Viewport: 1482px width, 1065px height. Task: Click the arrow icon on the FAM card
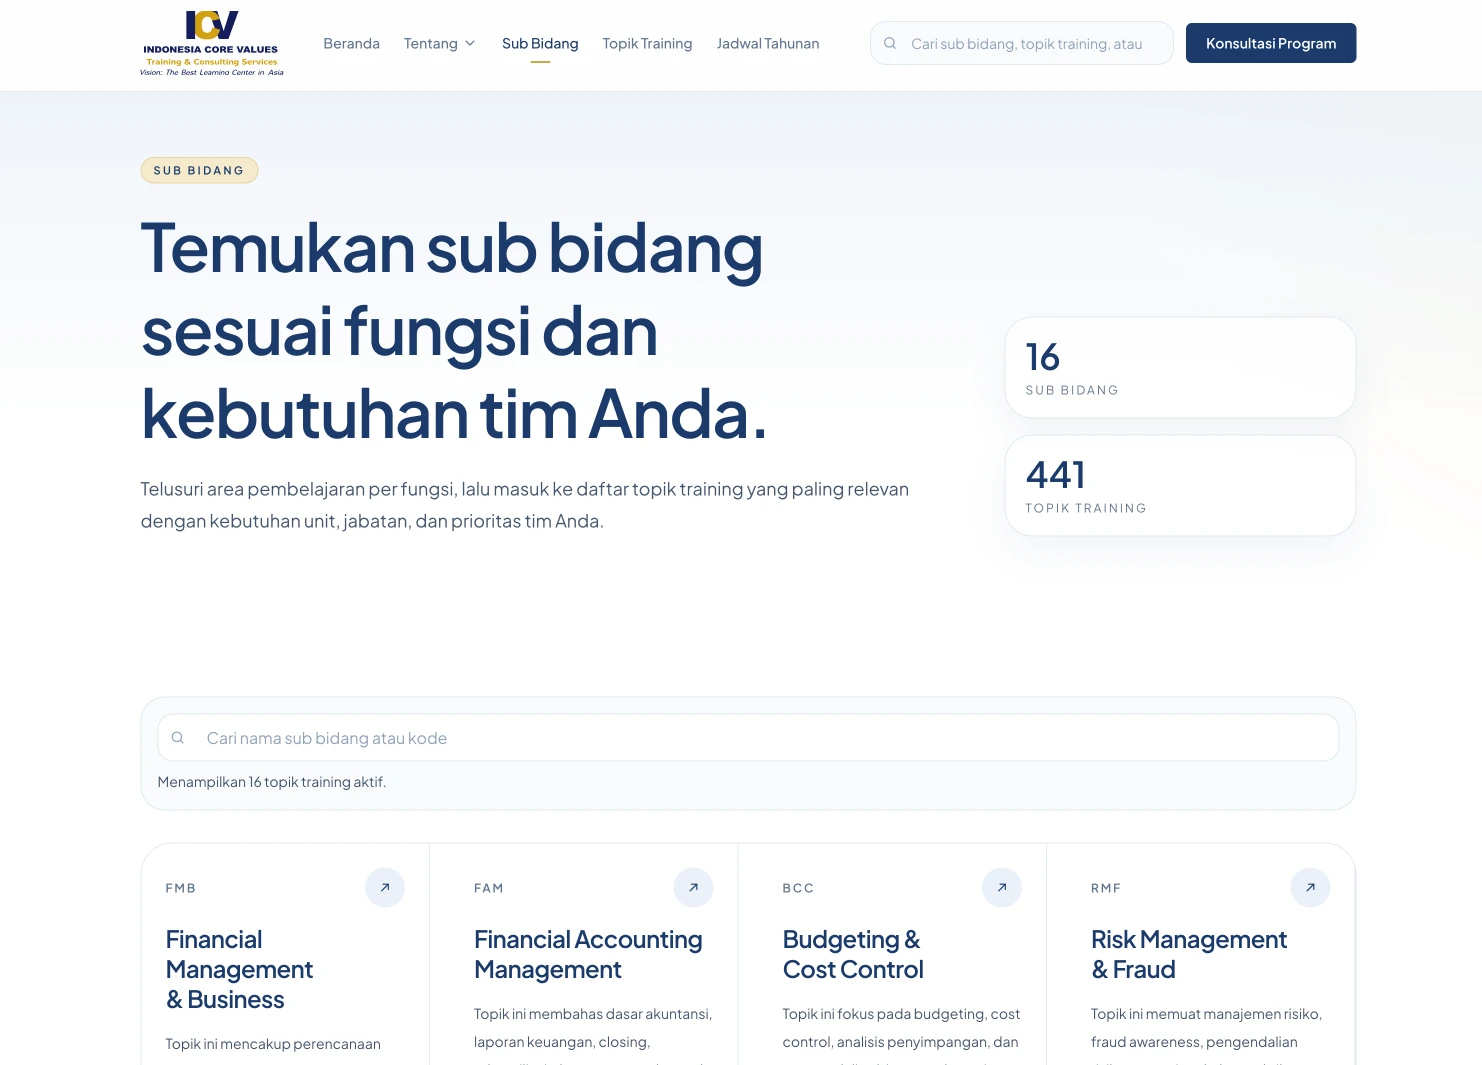[x=693, y=887]
